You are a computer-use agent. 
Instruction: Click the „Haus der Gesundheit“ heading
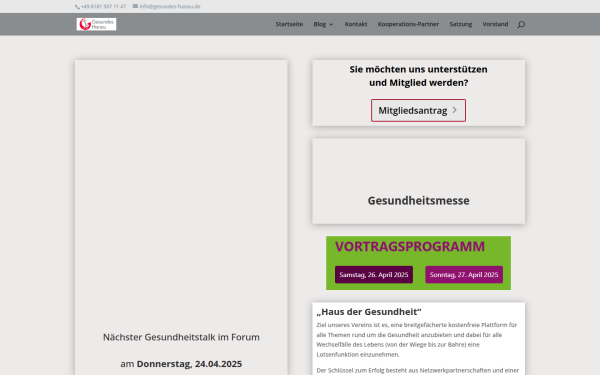click(369, 312)
